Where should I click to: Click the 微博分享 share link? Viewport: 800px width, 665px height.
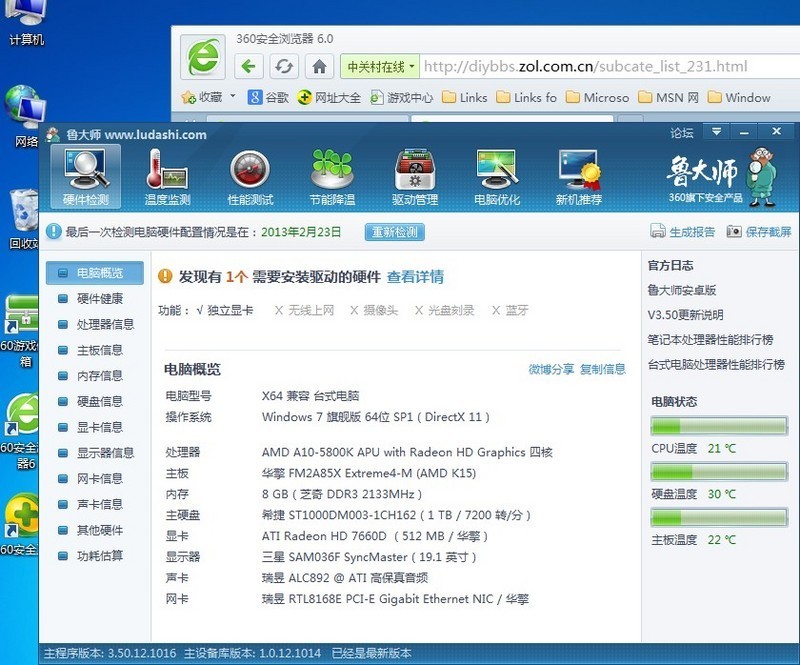(551, 369)
